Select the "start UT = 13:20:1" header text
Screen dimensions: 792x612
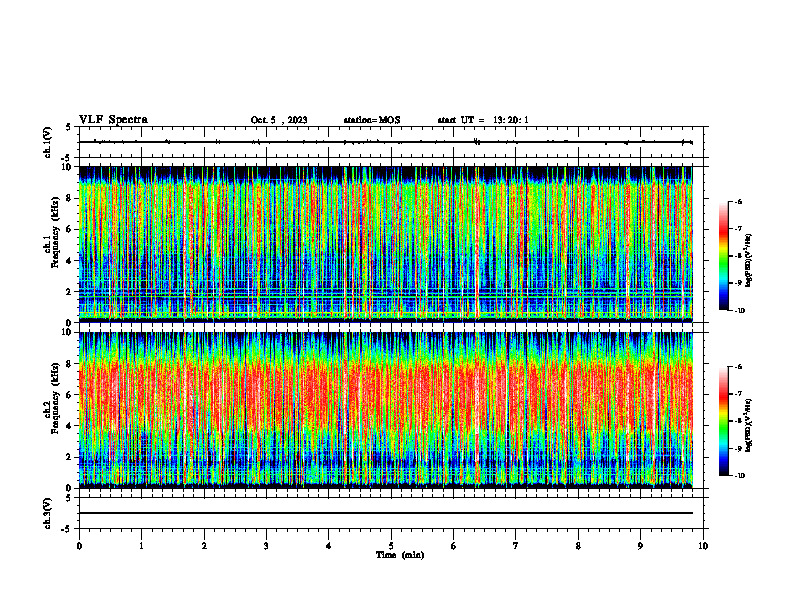click(483, 120)
